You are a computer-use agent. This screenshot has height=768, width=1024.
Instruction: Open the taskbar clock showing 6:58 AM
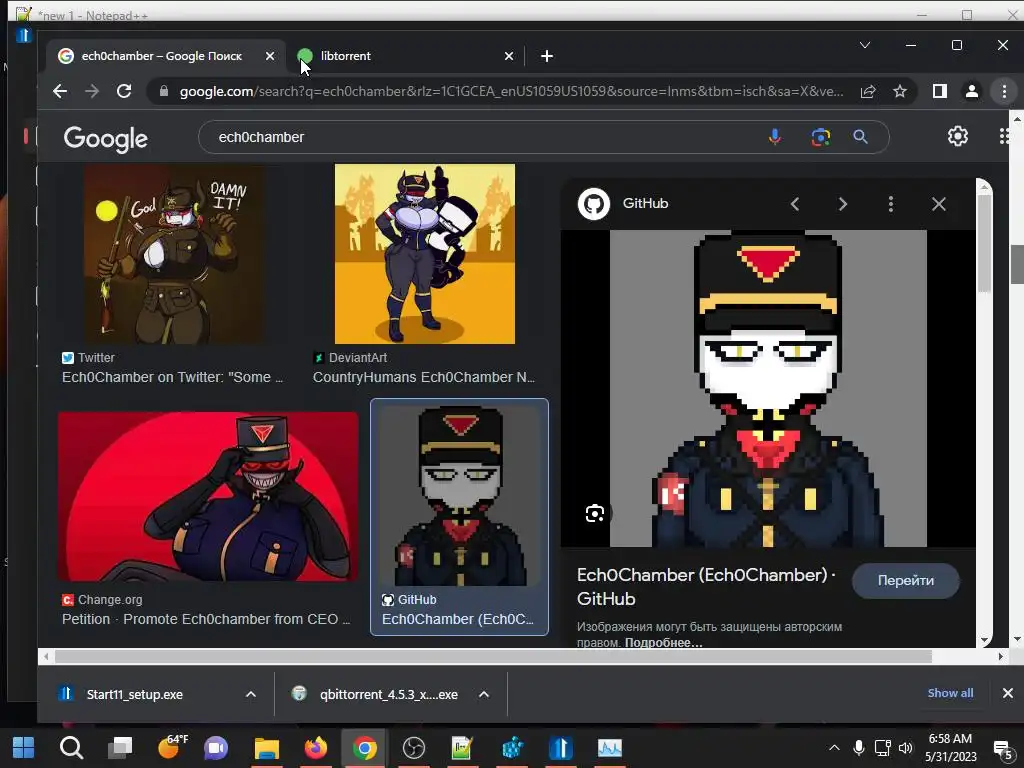pyautogui.click(x=950, y=748)
